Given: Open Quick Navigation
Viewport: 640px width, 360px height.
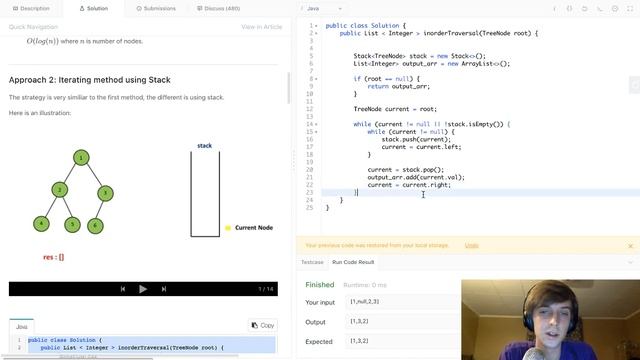Looking at the screenshot, I should coord(33,27).
